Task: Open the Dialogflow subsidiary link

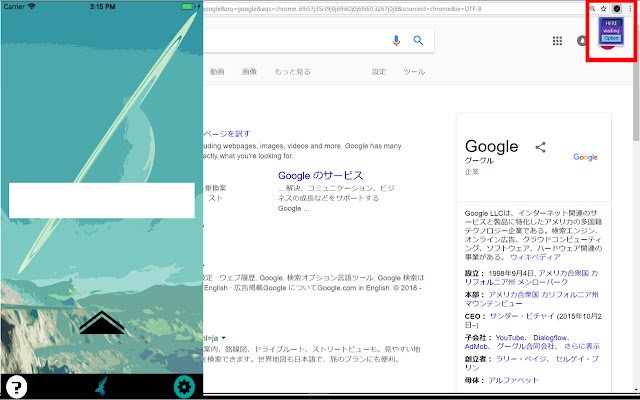Action: [550, 338]
